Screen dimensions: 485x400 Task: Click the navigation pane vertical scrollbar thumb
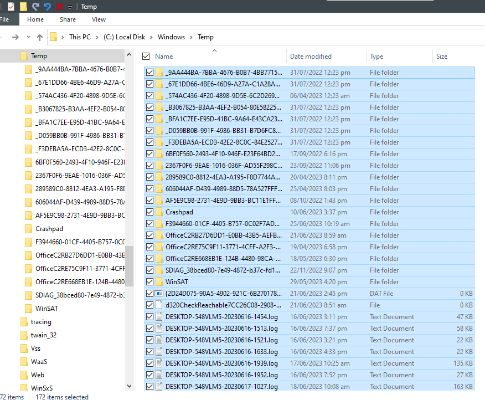(x=129, y=266)
